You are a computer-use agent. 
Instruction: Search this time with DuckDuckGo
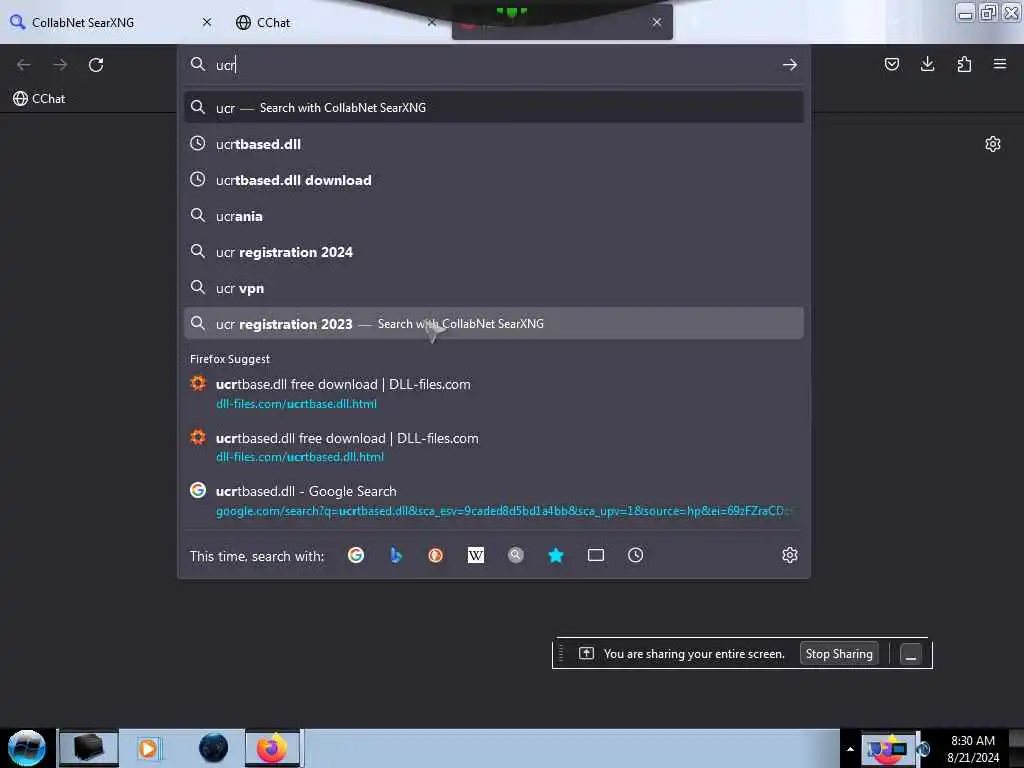(x=436, y=555)
